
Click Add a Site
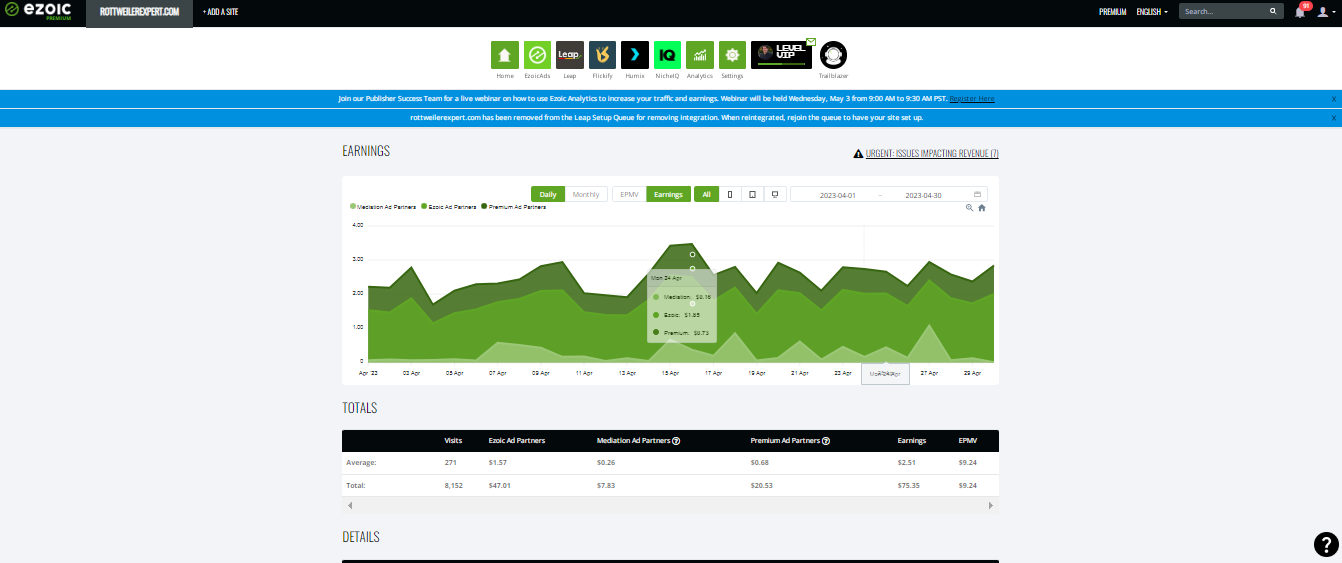point(220,12)
